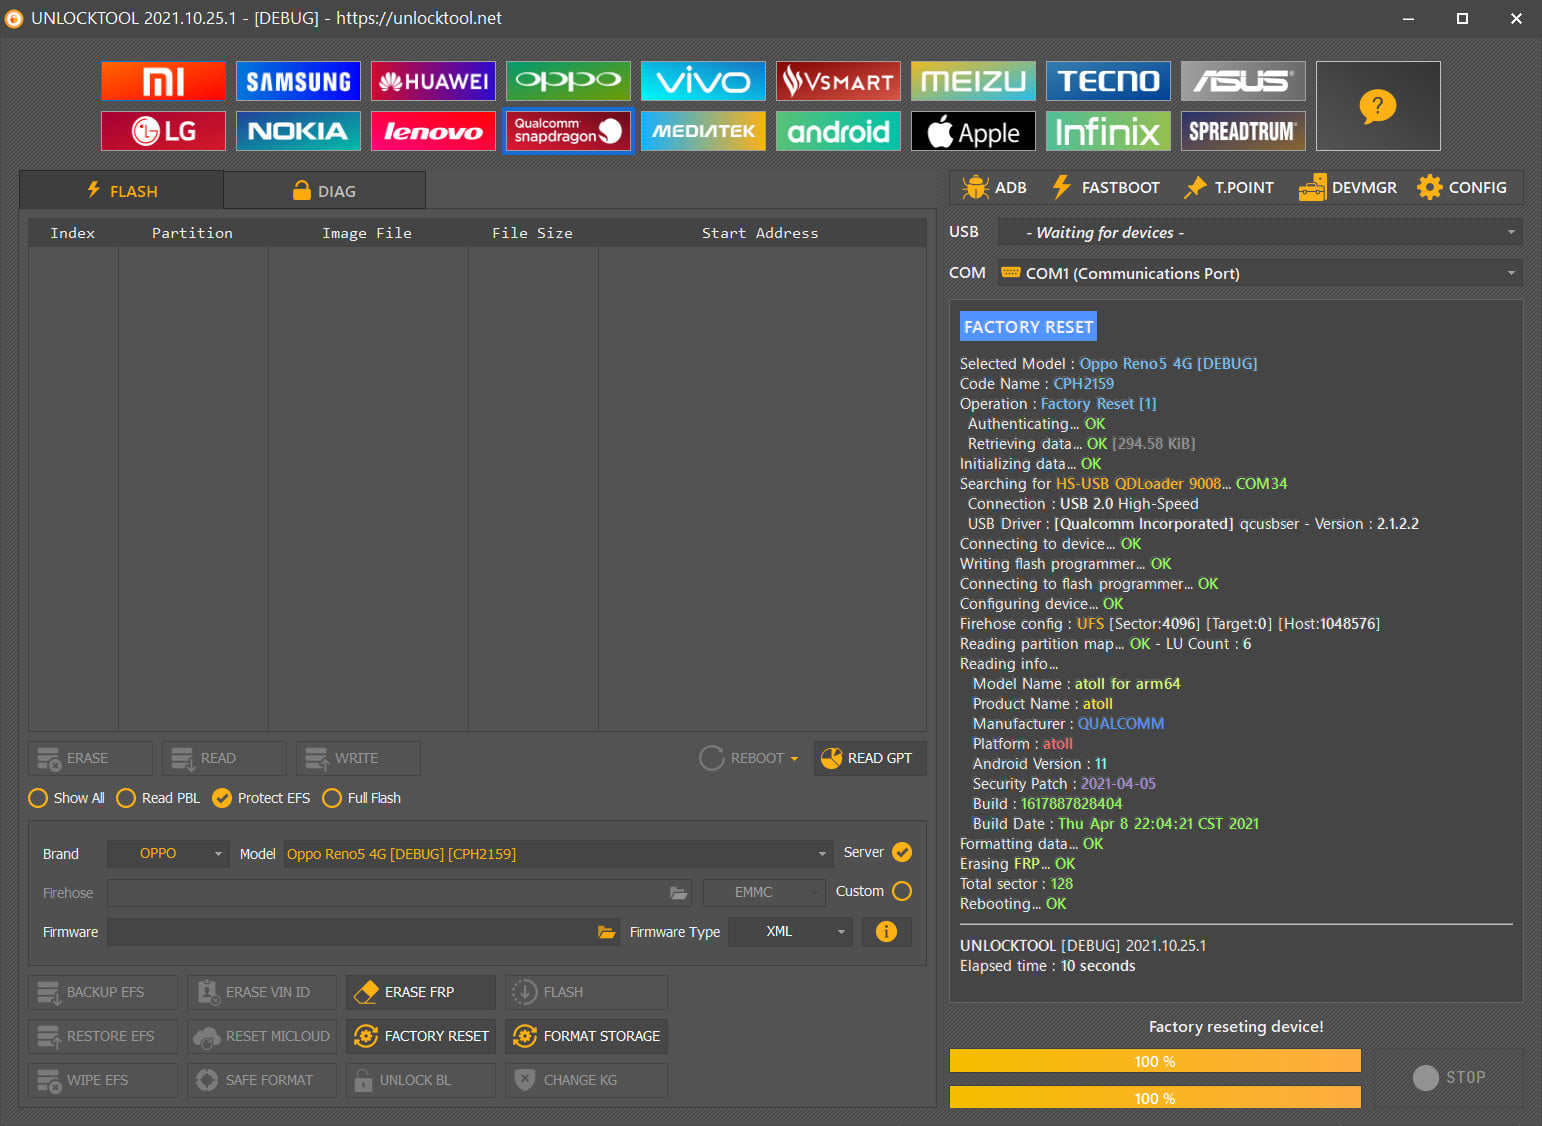Select the Qualcomm Snapdragon logo

(568, 131)
